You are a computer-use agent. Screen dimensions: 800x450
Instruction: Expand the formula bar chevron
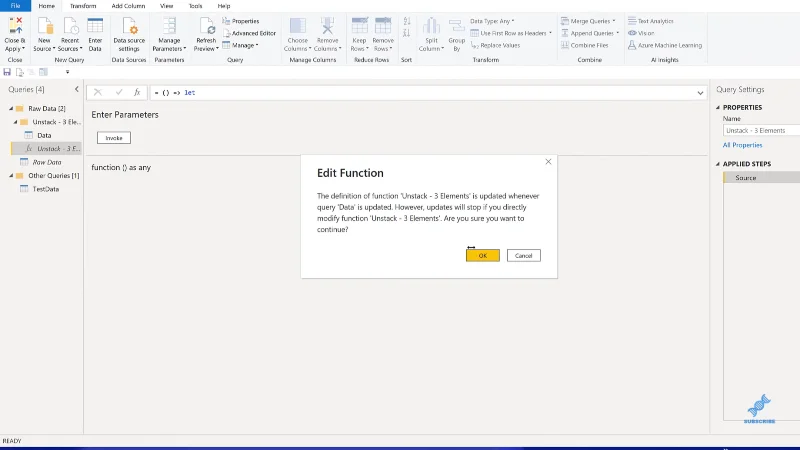tap(700, 93)
